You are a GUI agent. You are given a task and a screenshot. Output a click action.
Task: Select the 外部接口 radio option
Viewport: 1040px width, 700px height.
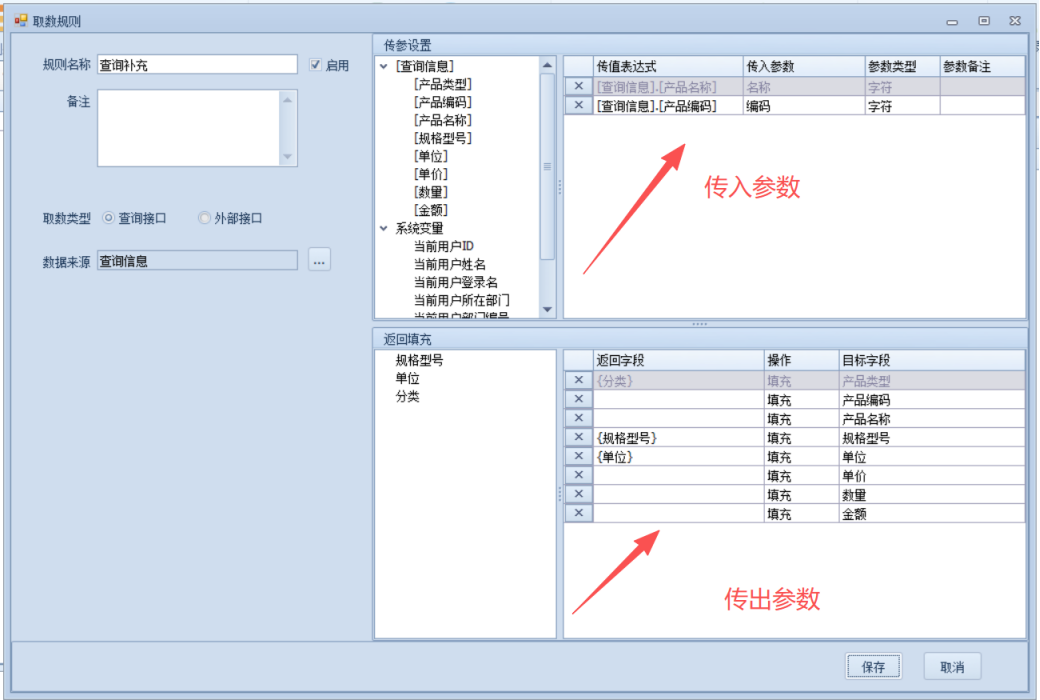[x=204, y=218]
